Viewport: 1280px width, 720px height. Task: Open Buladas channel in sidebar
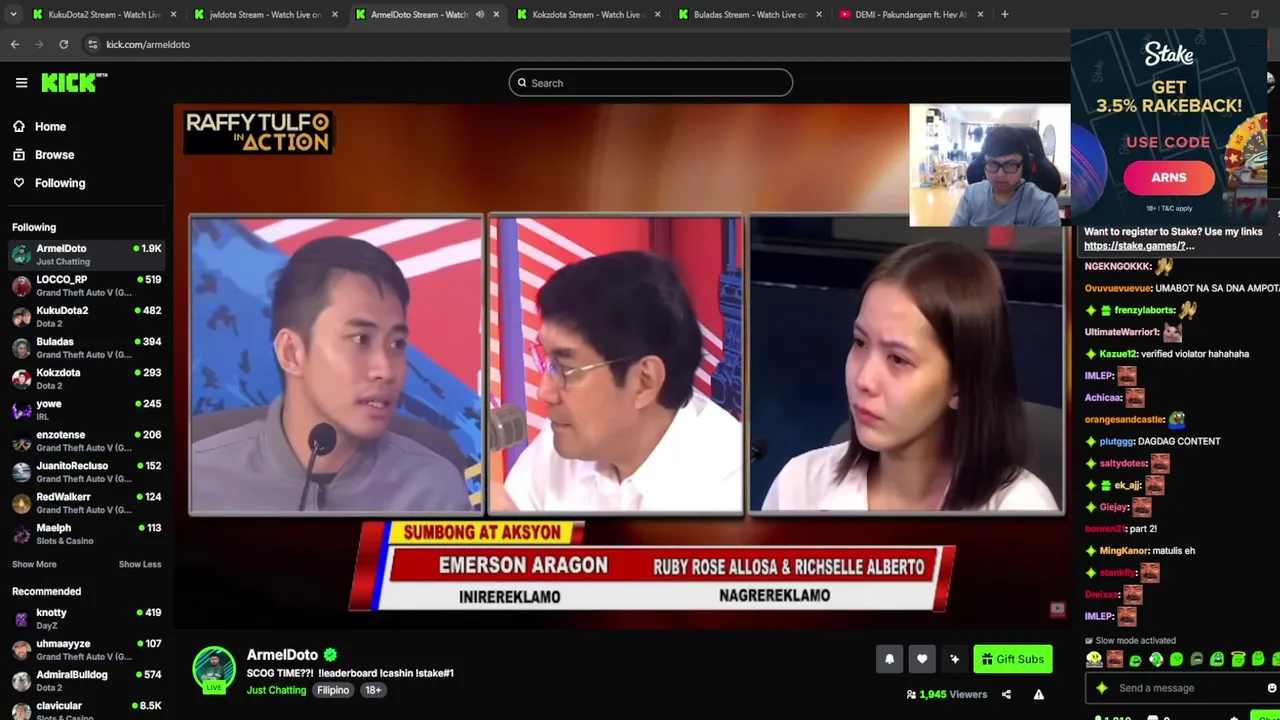point(87,348)
